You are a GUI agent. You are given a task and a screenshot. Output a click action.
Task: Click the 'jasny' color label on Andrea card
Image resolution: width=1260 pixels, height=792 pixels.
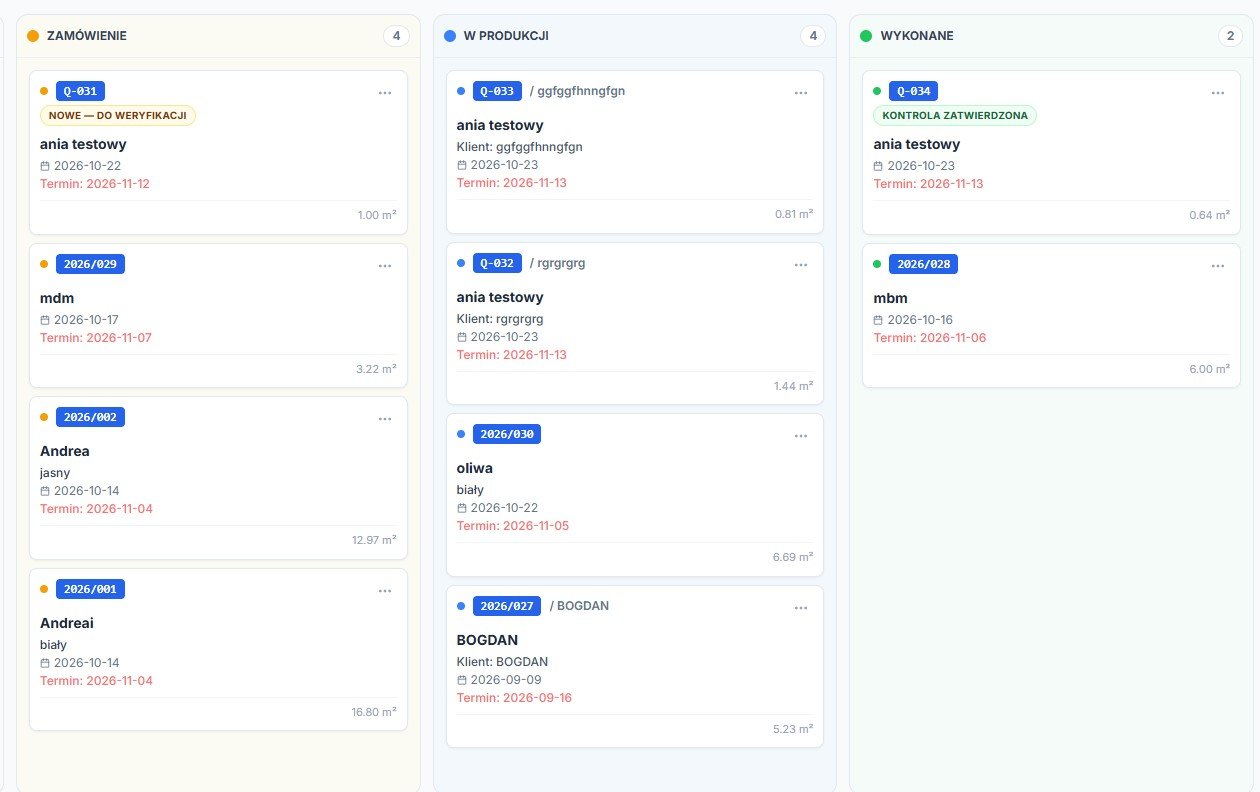pyautogui.click(x=55, y=473)
